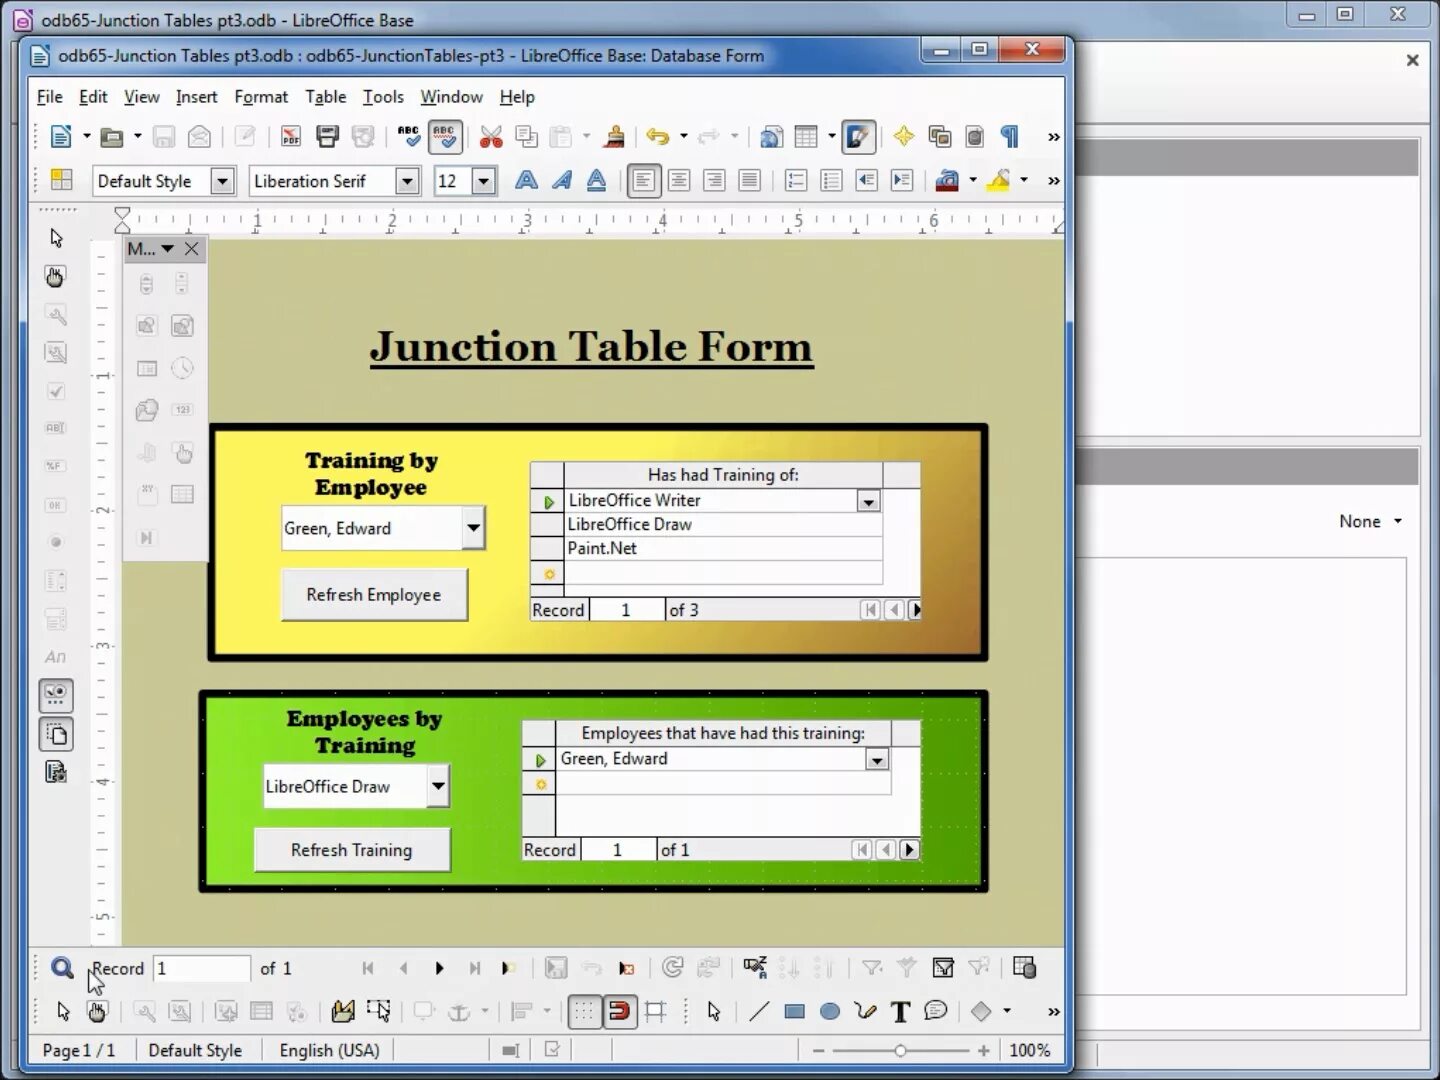1440x1080 pixels.
Task: Open the LibreOffice Draw training dropdown
Action: click(438, 786)
